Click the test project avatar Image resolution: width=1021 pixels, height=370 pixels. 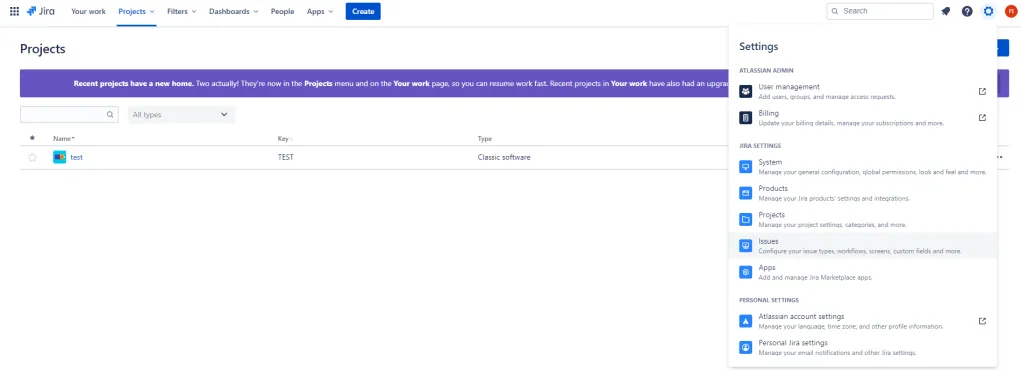pyautogui.click(x=59, y=157)
